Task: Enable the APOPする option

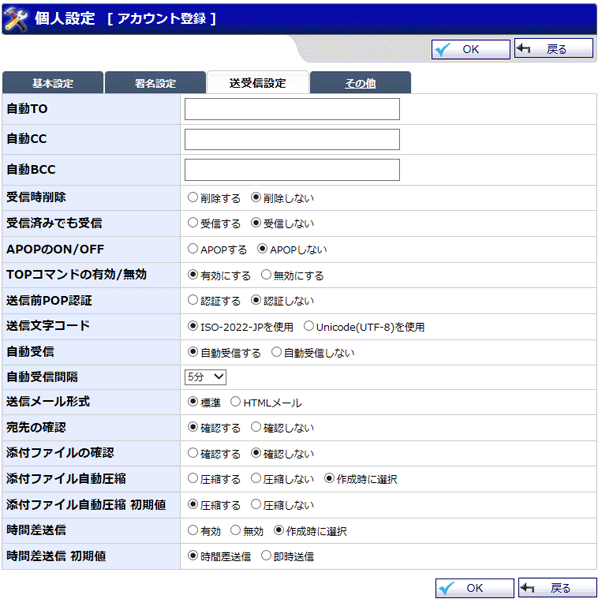Action: pos(192,249)
